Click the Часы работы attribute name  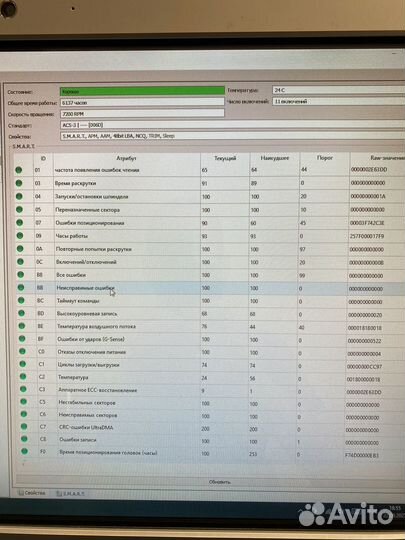tap(72, 236)
